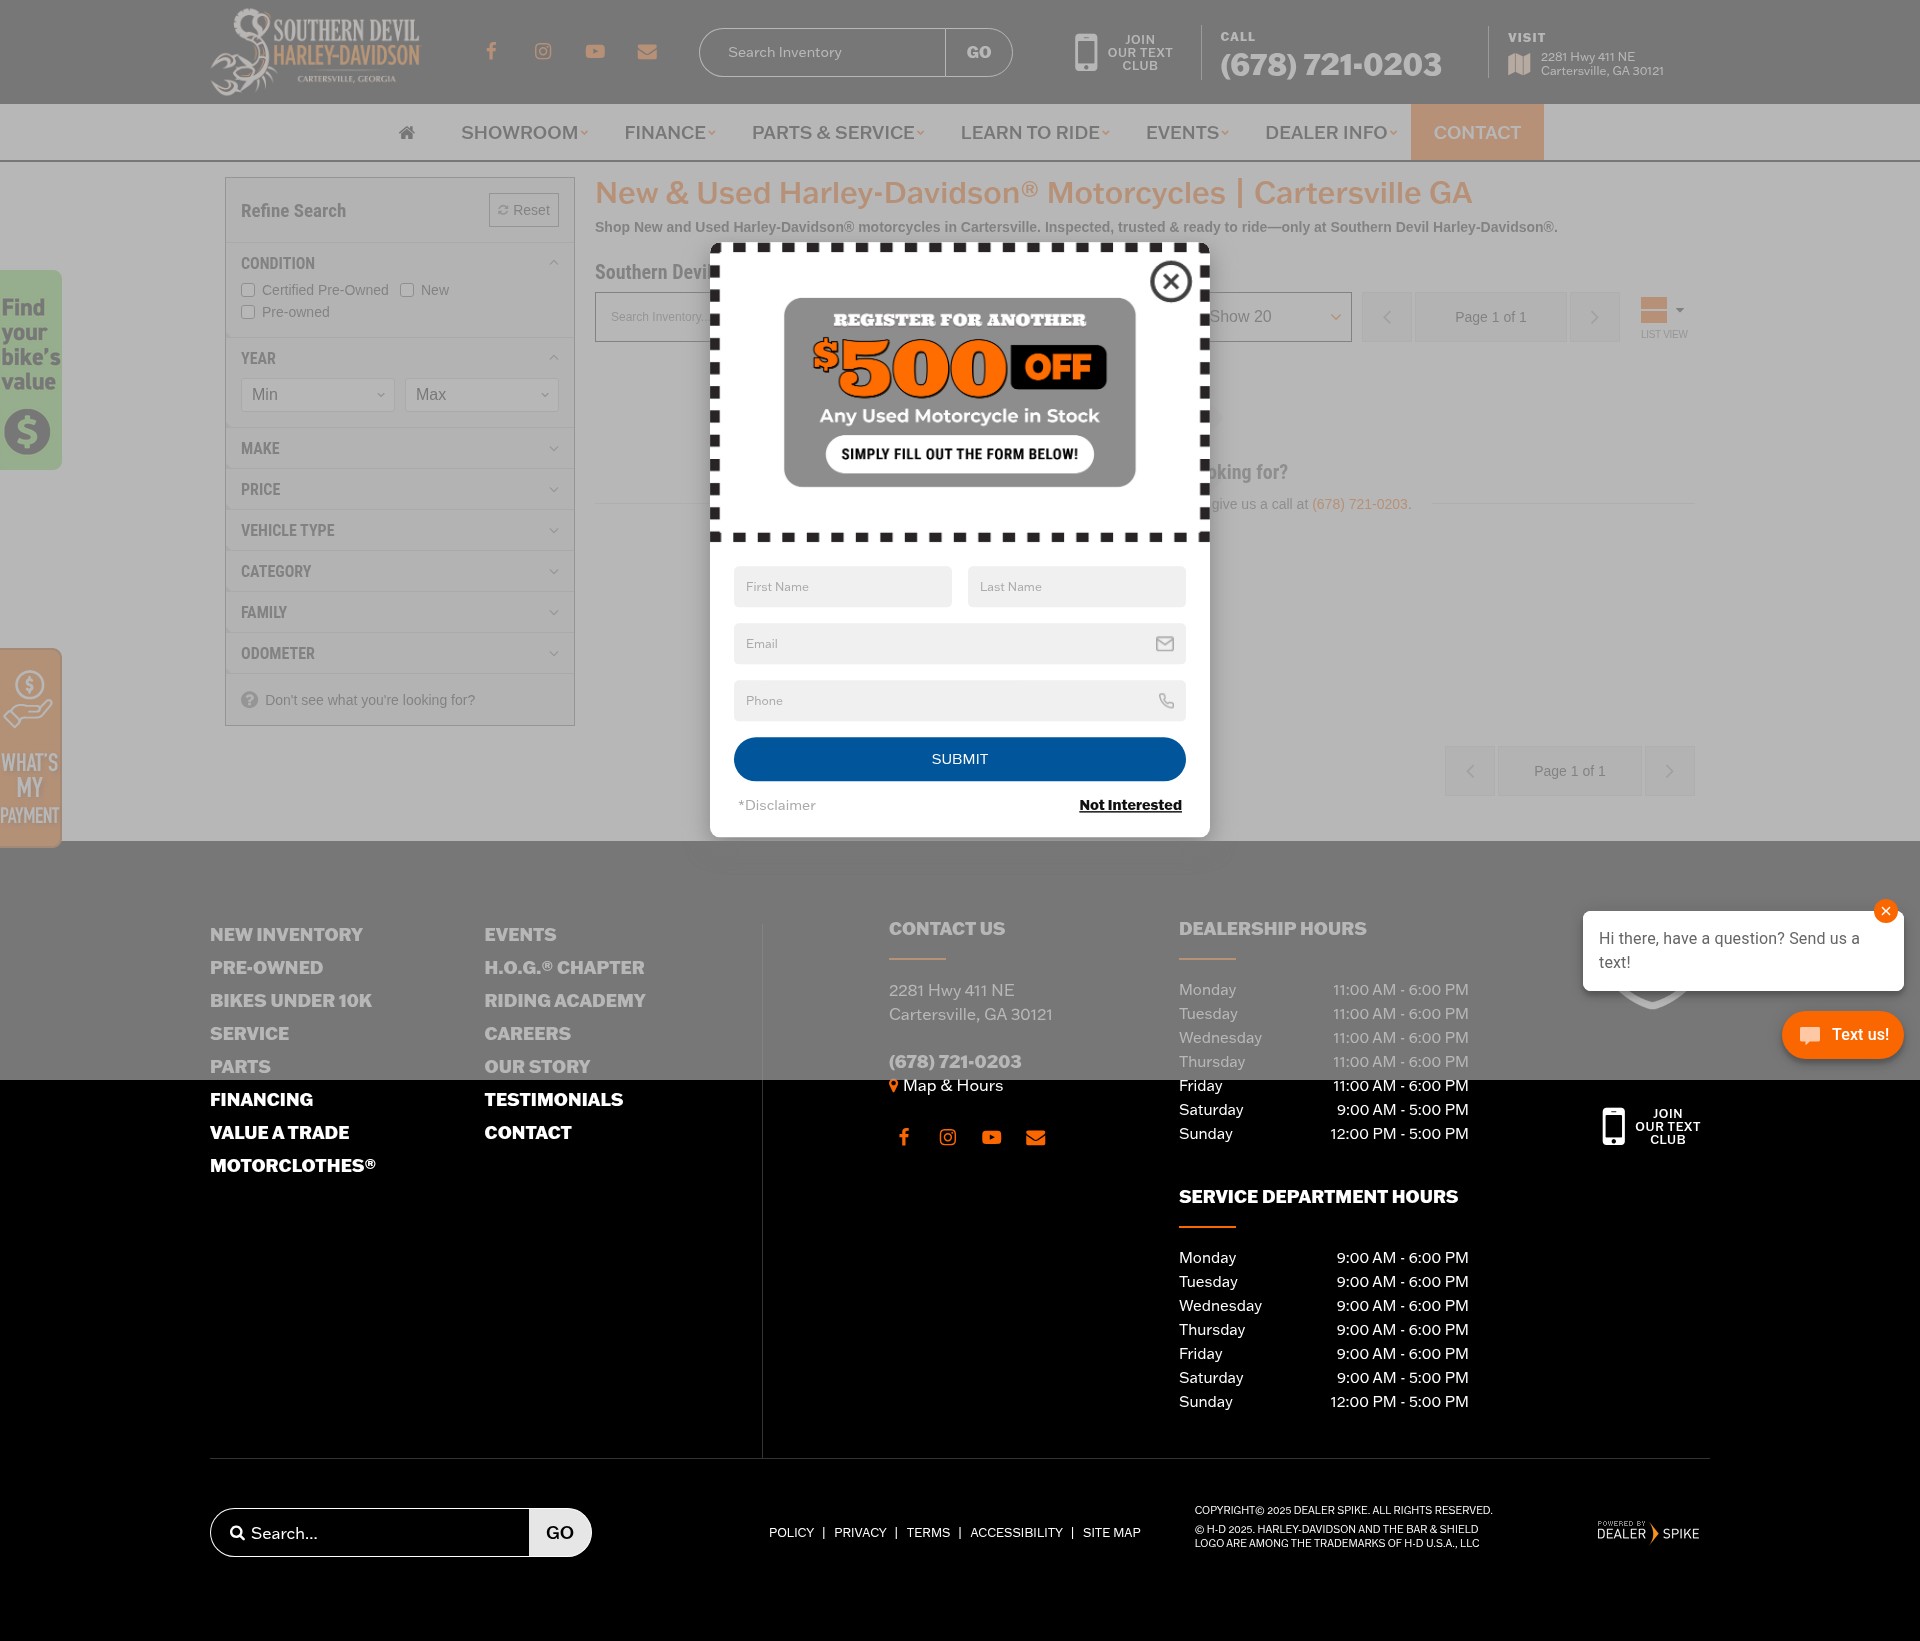This screenshot has width=1920, height=1641.
Task: Click the Text us! chat button
Action: click(1843, 1035)
